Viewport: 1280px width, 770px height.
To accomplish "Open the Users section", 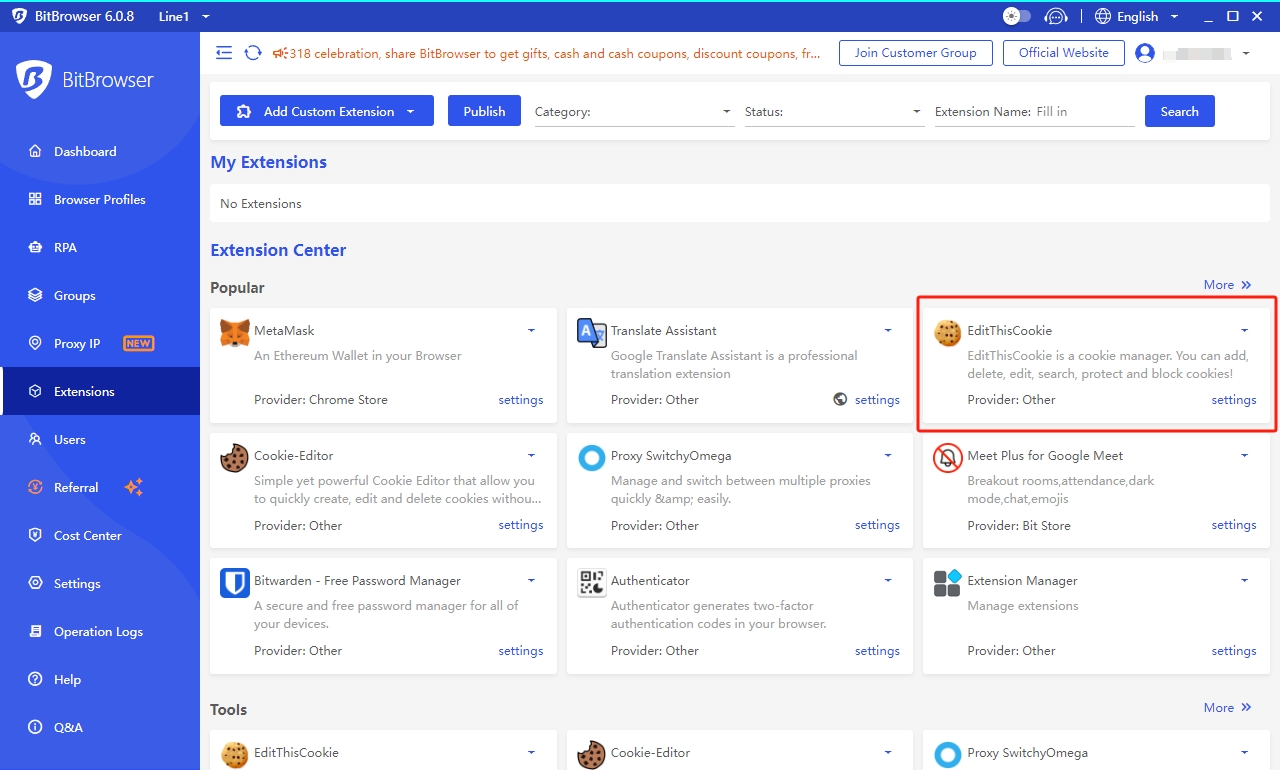I will (x=100, y=439).
